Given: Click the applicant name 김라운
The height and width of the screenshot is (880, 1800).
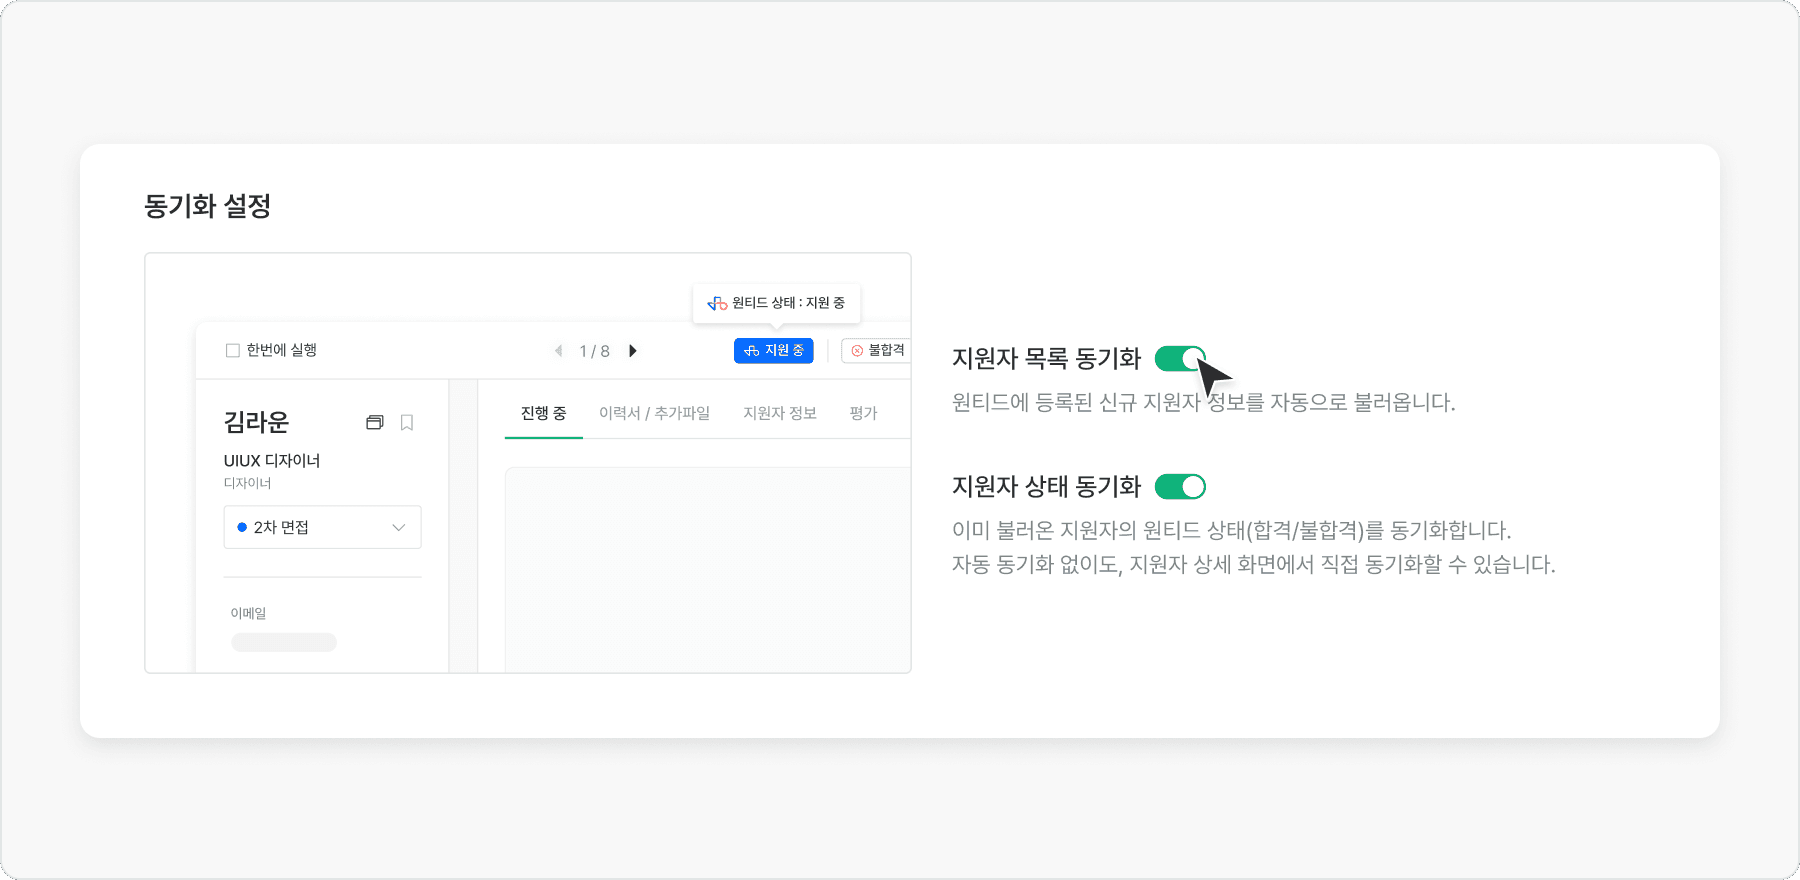Looking at the screenshot, I should click(256, 422).
